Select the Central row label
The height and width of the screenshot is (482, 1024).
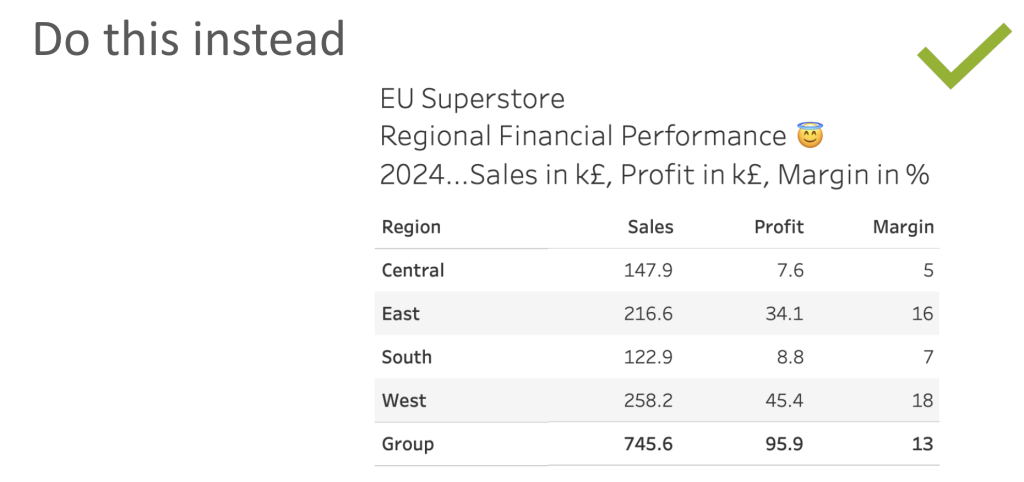click(413, 270)
